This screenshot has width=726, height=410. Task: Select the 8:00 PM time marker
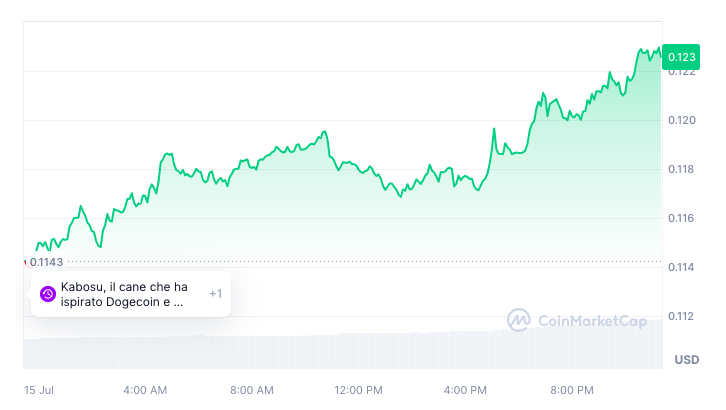[572, 389]
